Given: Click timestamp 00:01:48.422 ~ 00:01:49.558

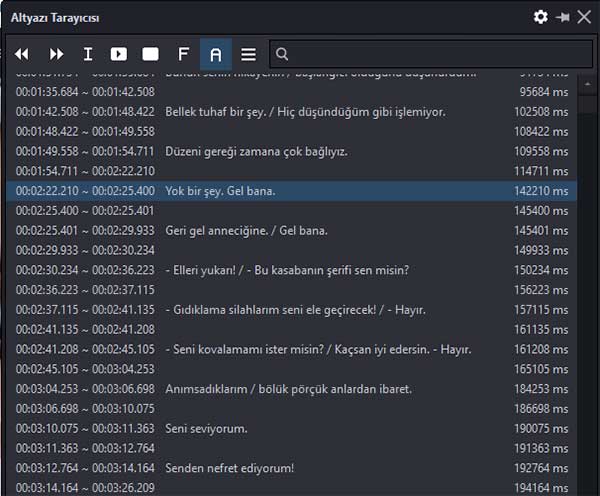Looking at the screenshot, I should [85, 132].
